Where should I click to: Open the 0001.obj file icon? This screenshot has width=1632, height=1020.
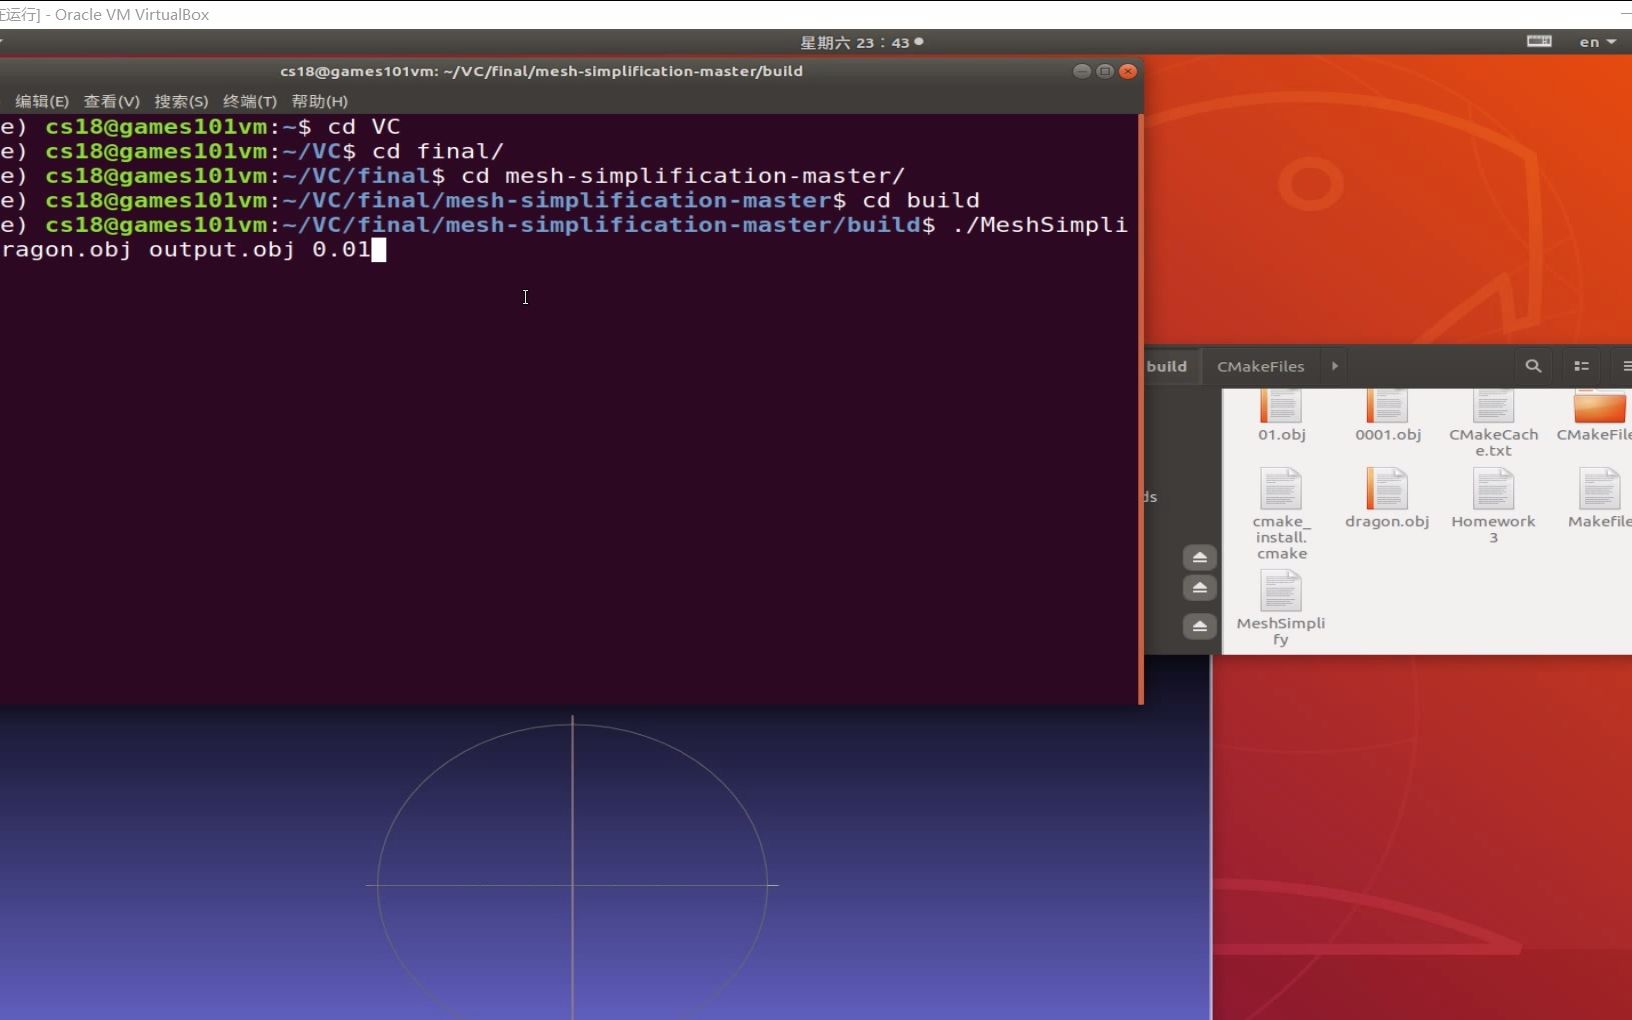[x=1387, y=407]
